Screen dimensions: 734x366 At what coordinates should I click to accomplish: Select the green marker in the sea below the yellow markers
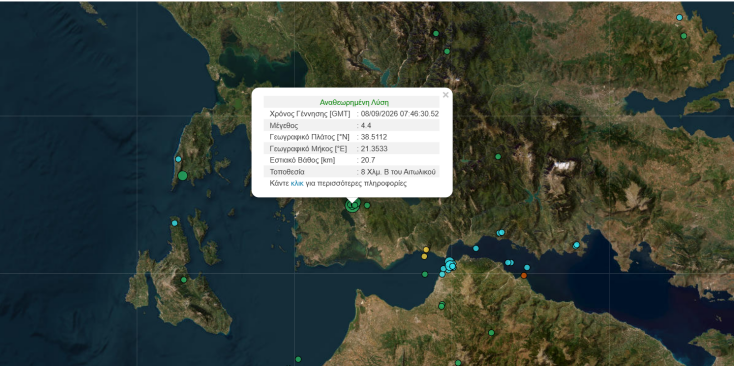coord(425,274)
